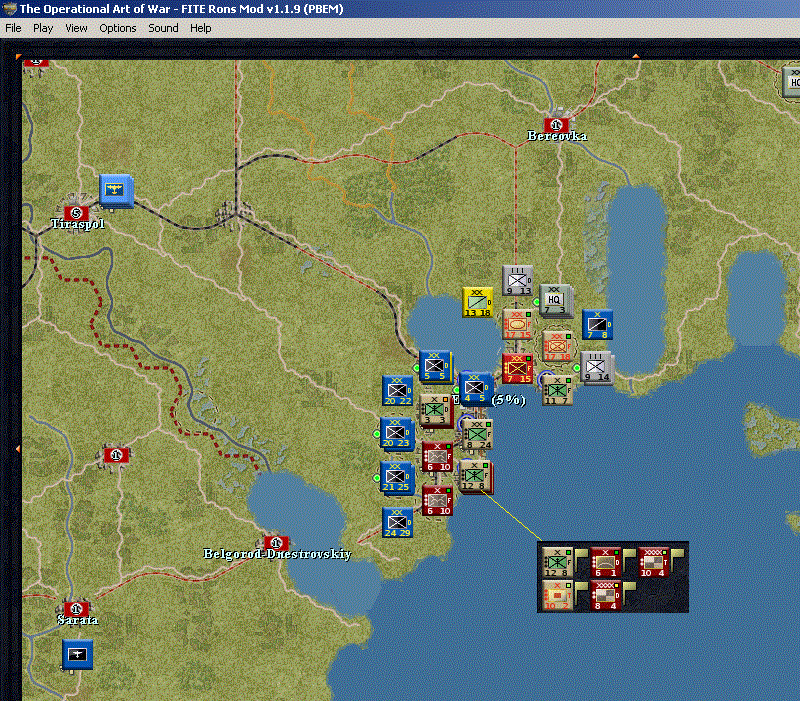The image size is (800, 701).
Task: Select the red infantry division 7-15
Action: click(517, 368)
